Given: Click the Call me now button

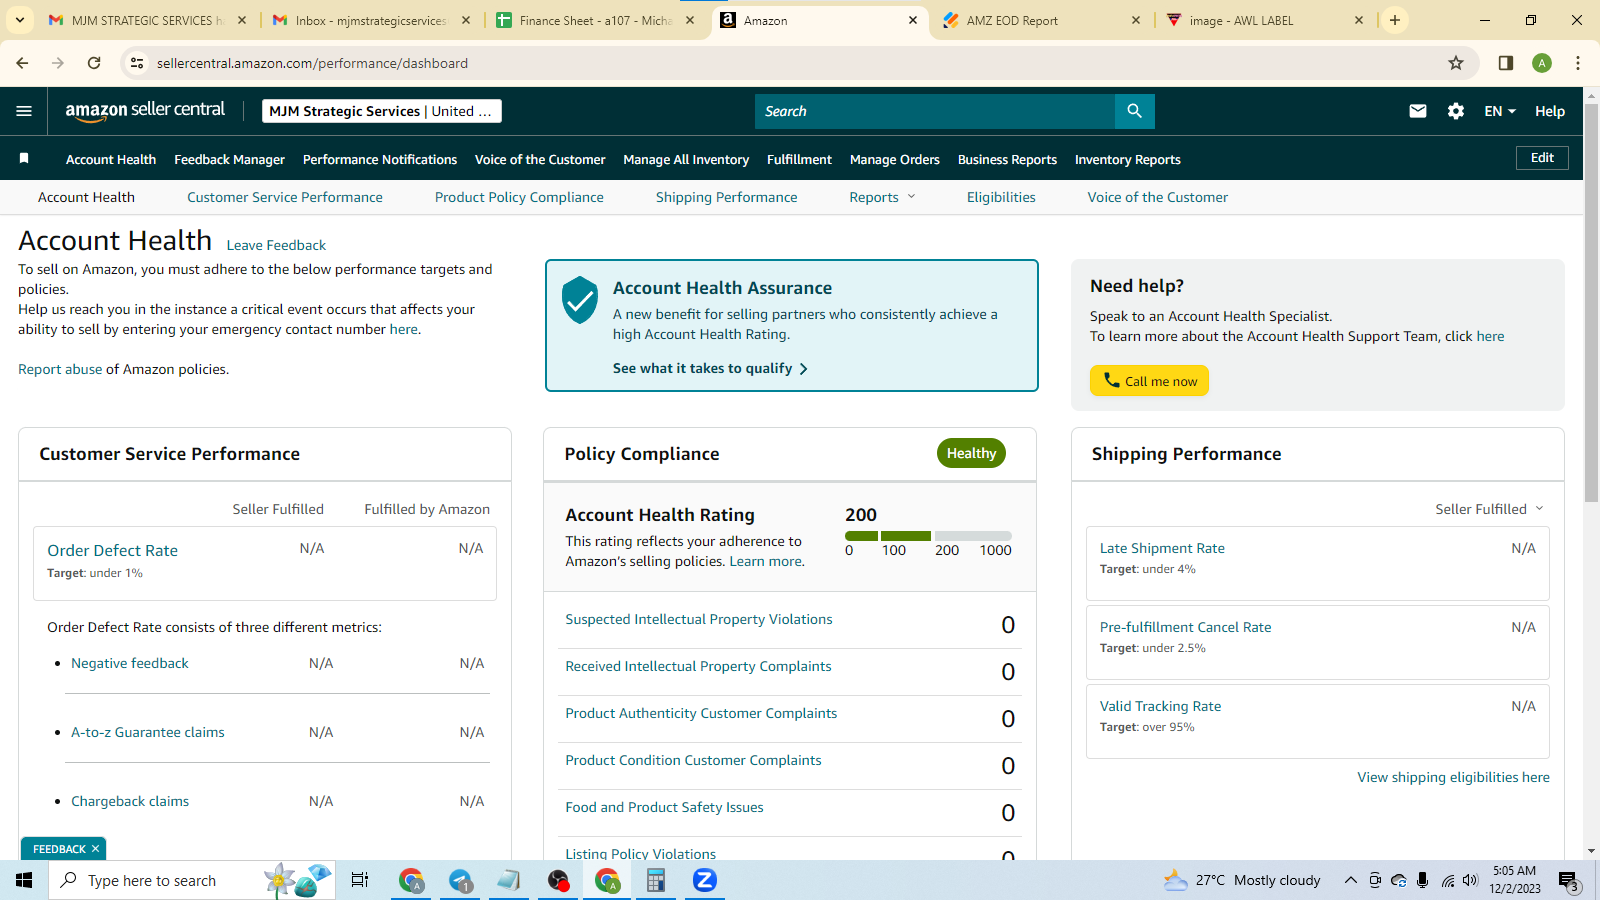Looking at the screenshot, I should click(1149, 381).
